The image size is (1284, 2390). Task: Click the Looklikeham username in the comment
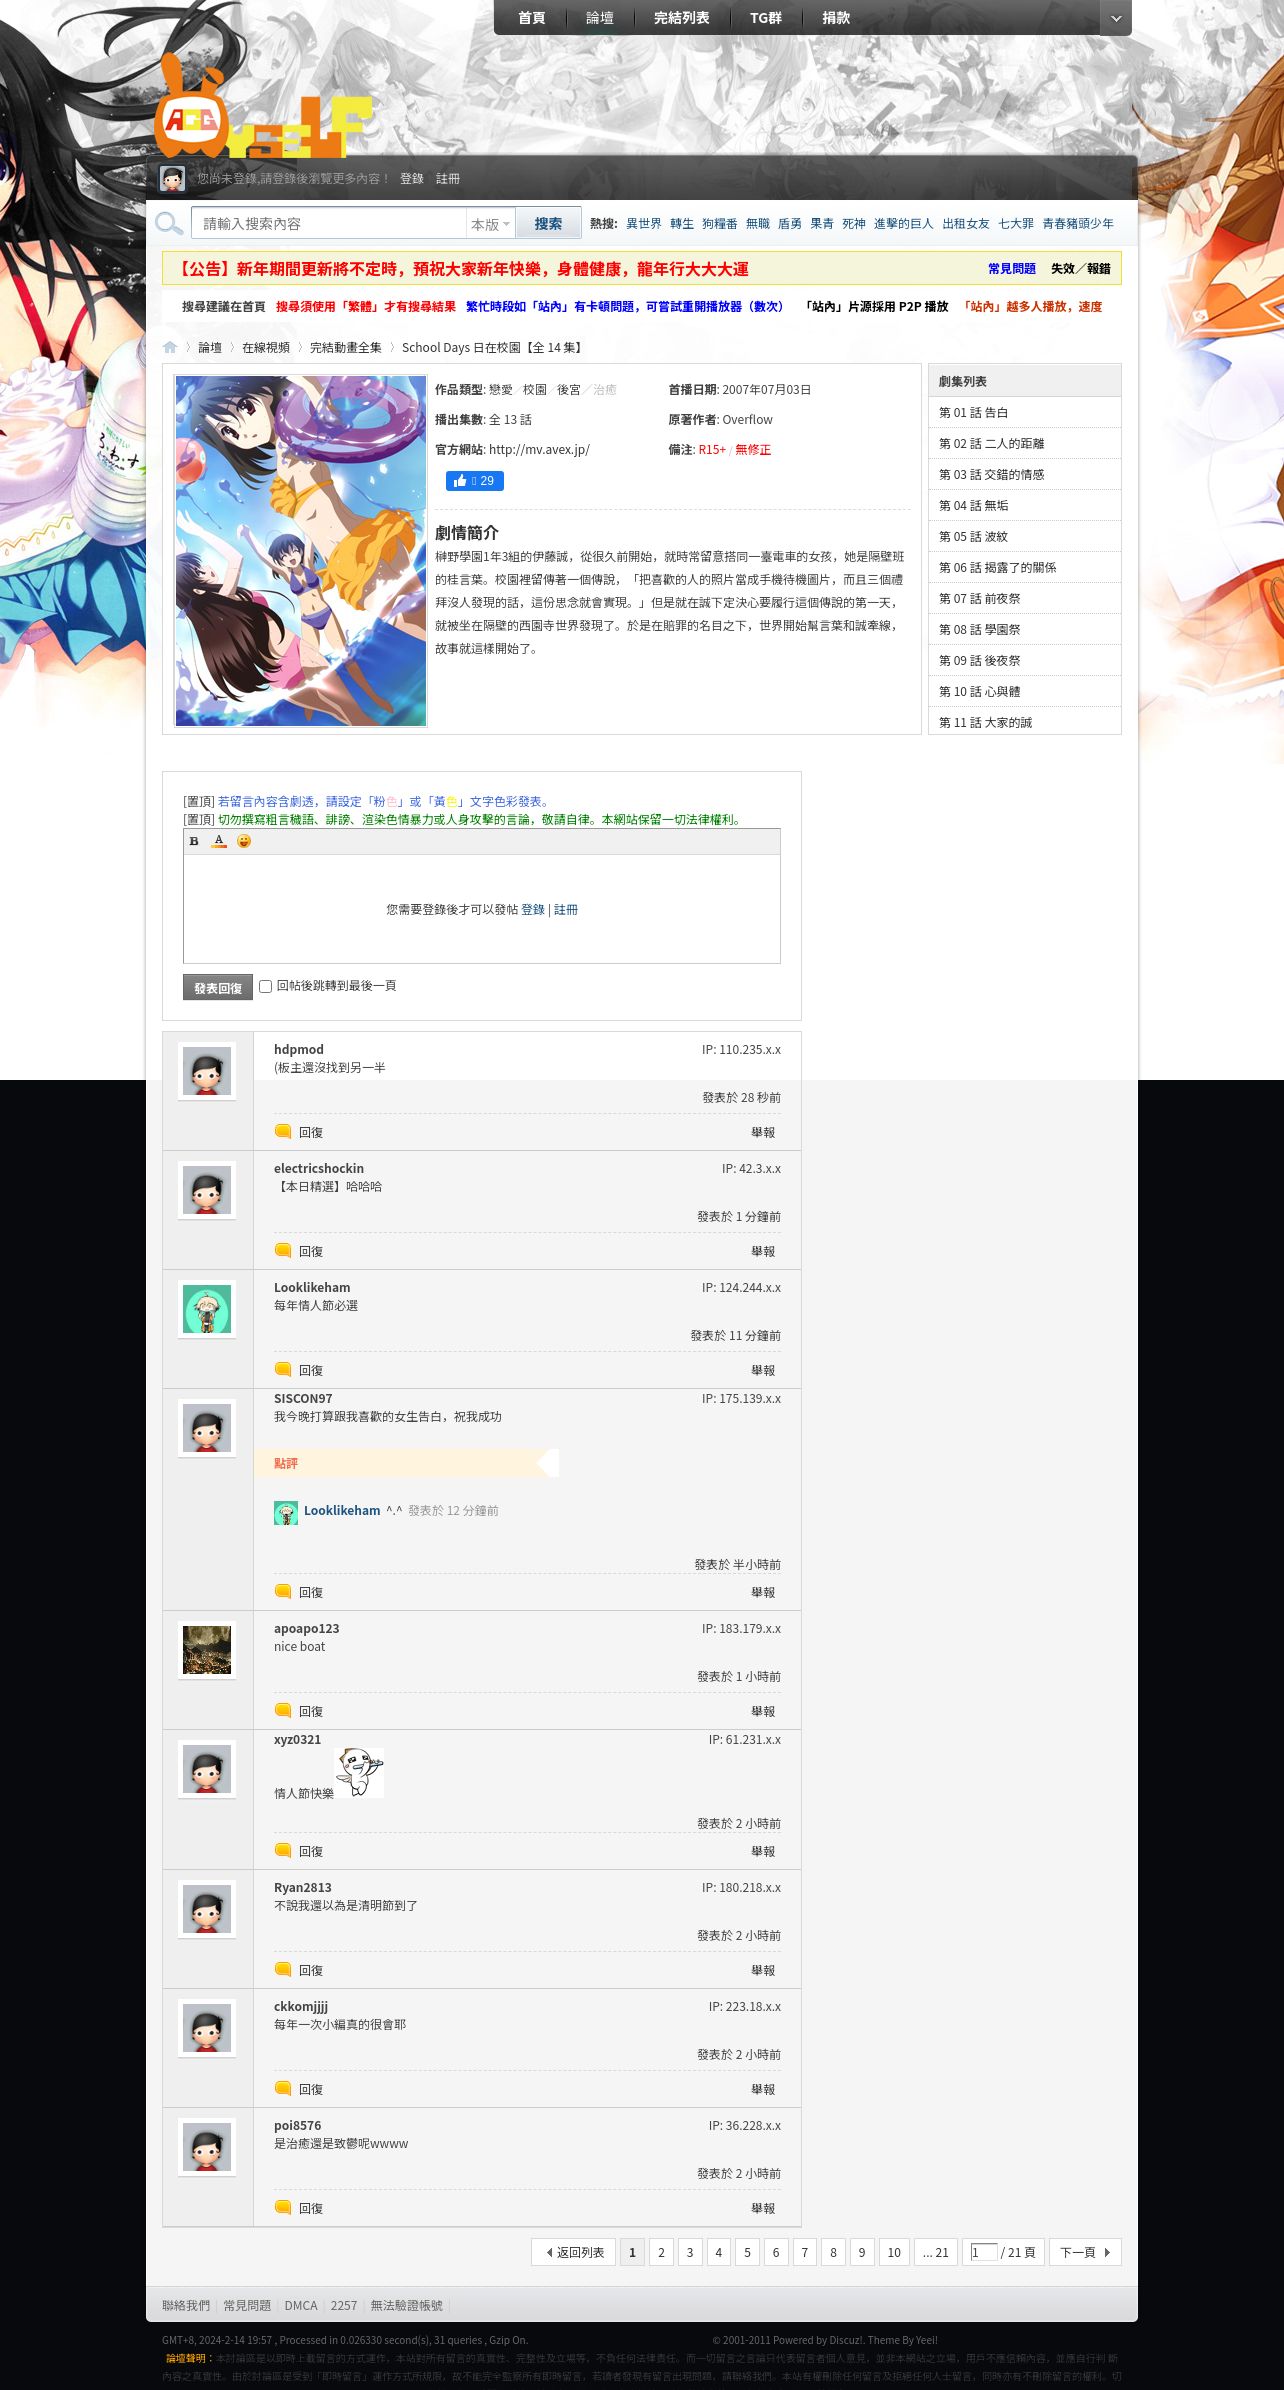tap(342, 1511)
